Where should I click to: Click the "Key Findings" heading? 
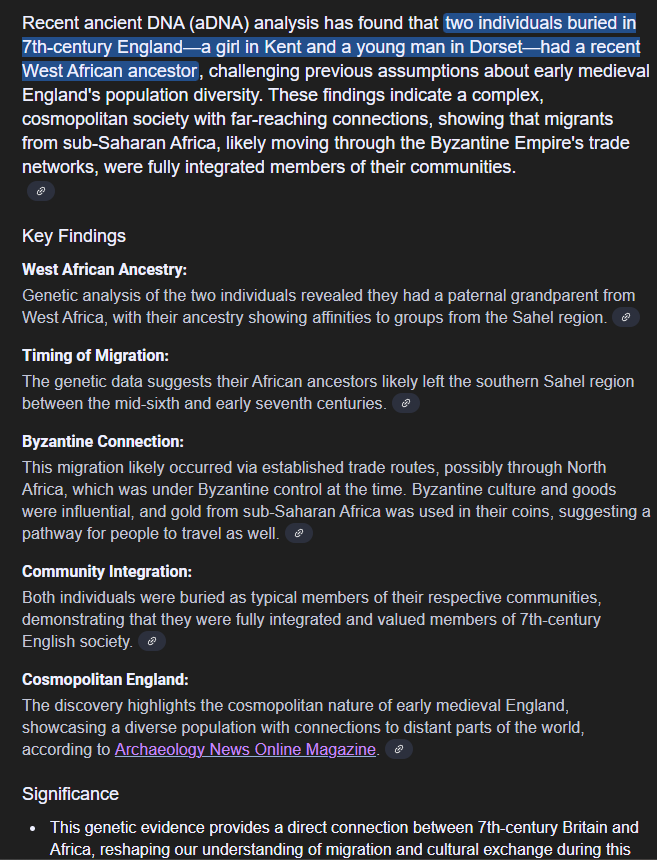[x=74, y=236]
